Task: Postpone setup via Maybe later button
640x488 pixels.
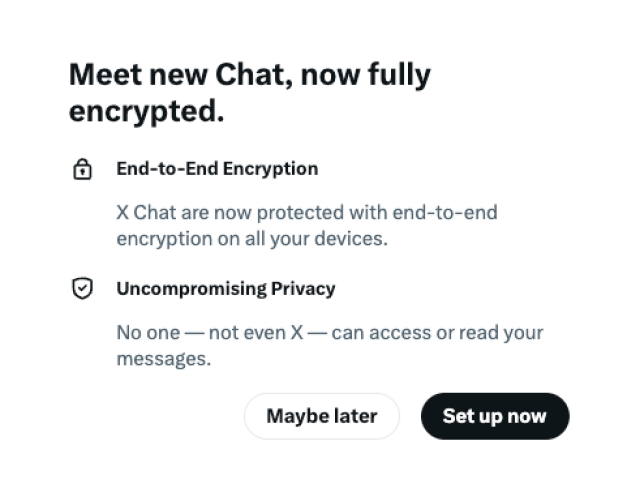Action: 321,416
